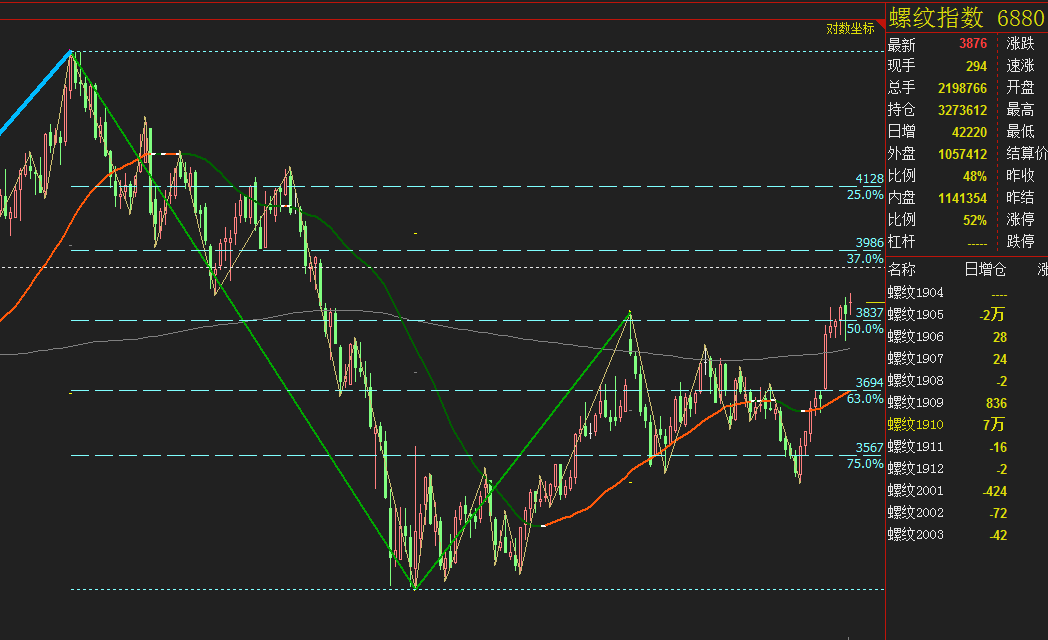Click the inner-volume ratio value 52%
The width and height of the screenshot is (1048, 640).
pos(974,220)
